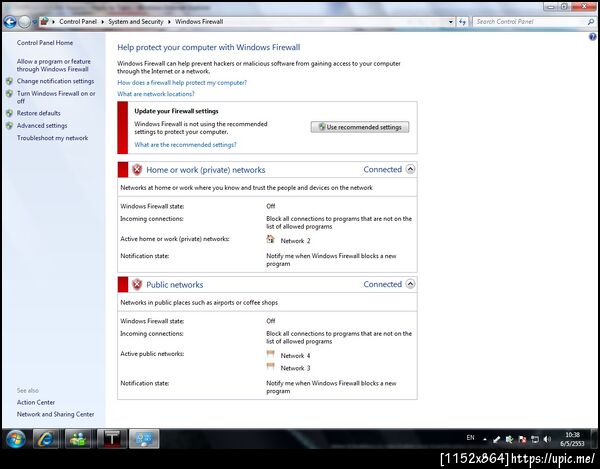Viewport: 600px width, 469px height.
Task: Click the taskbar clock showing 10:38
Action: click(x=572, y=439)
